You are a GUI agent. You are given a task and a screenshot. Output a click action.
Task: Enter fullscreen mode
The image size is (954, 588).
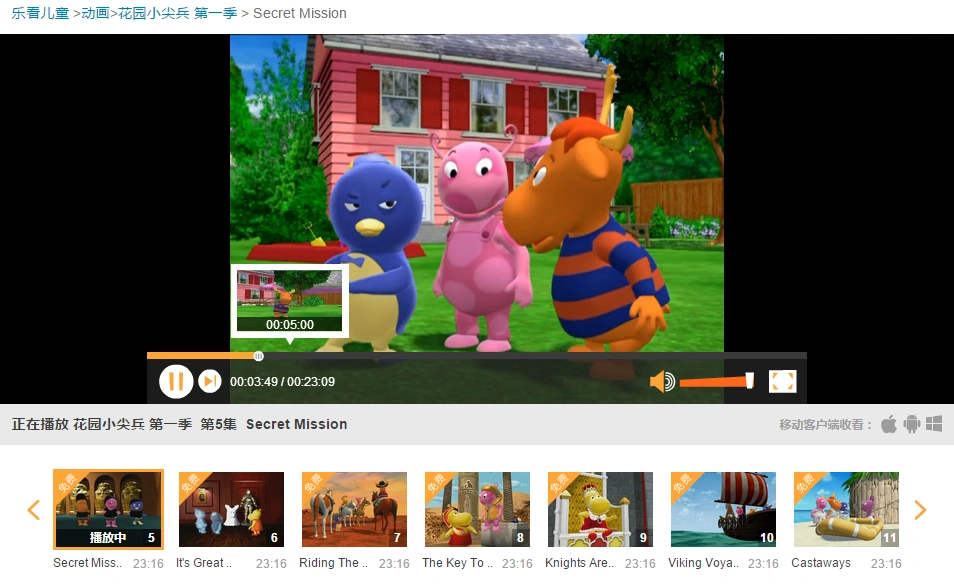pyautogui.click(x=782, y=381)
